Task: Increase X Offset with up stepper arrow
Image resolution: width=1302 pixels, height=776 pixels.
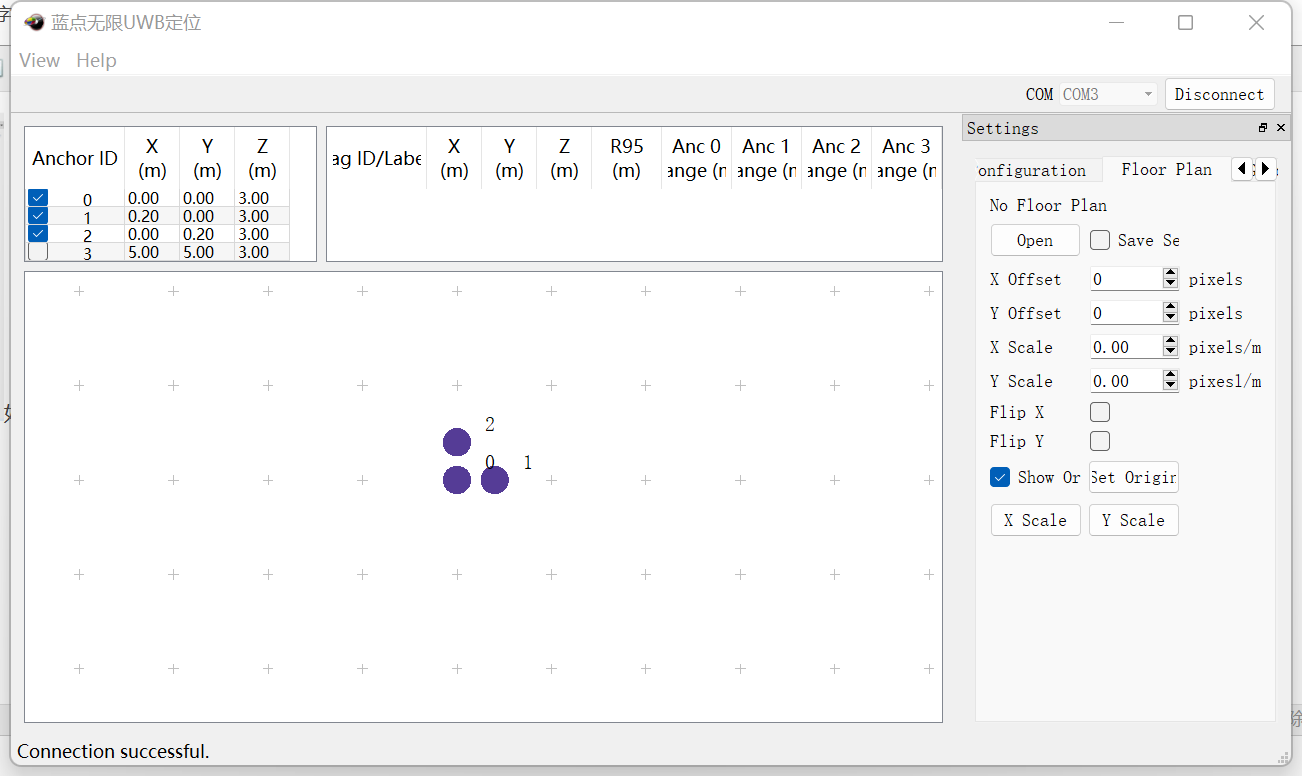Action: (1170, 274)
